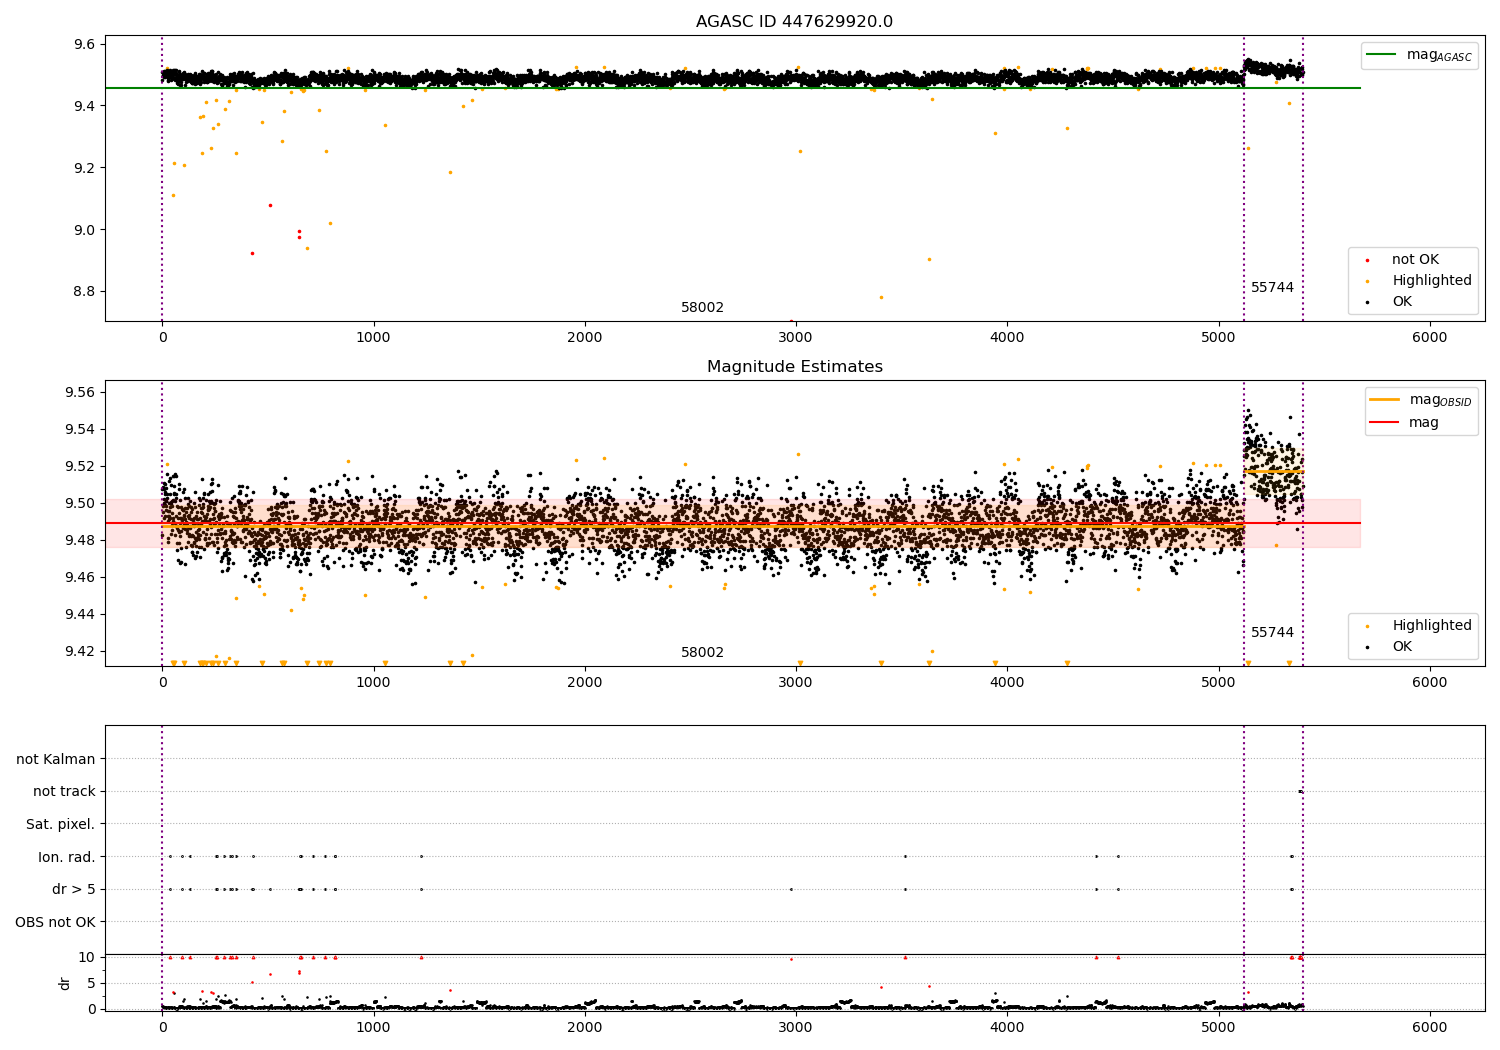The height and width of the screenshot is (1050, 1500).
Task: Click the 9.56 tick label on middle plot
Action: coord(80,392)
